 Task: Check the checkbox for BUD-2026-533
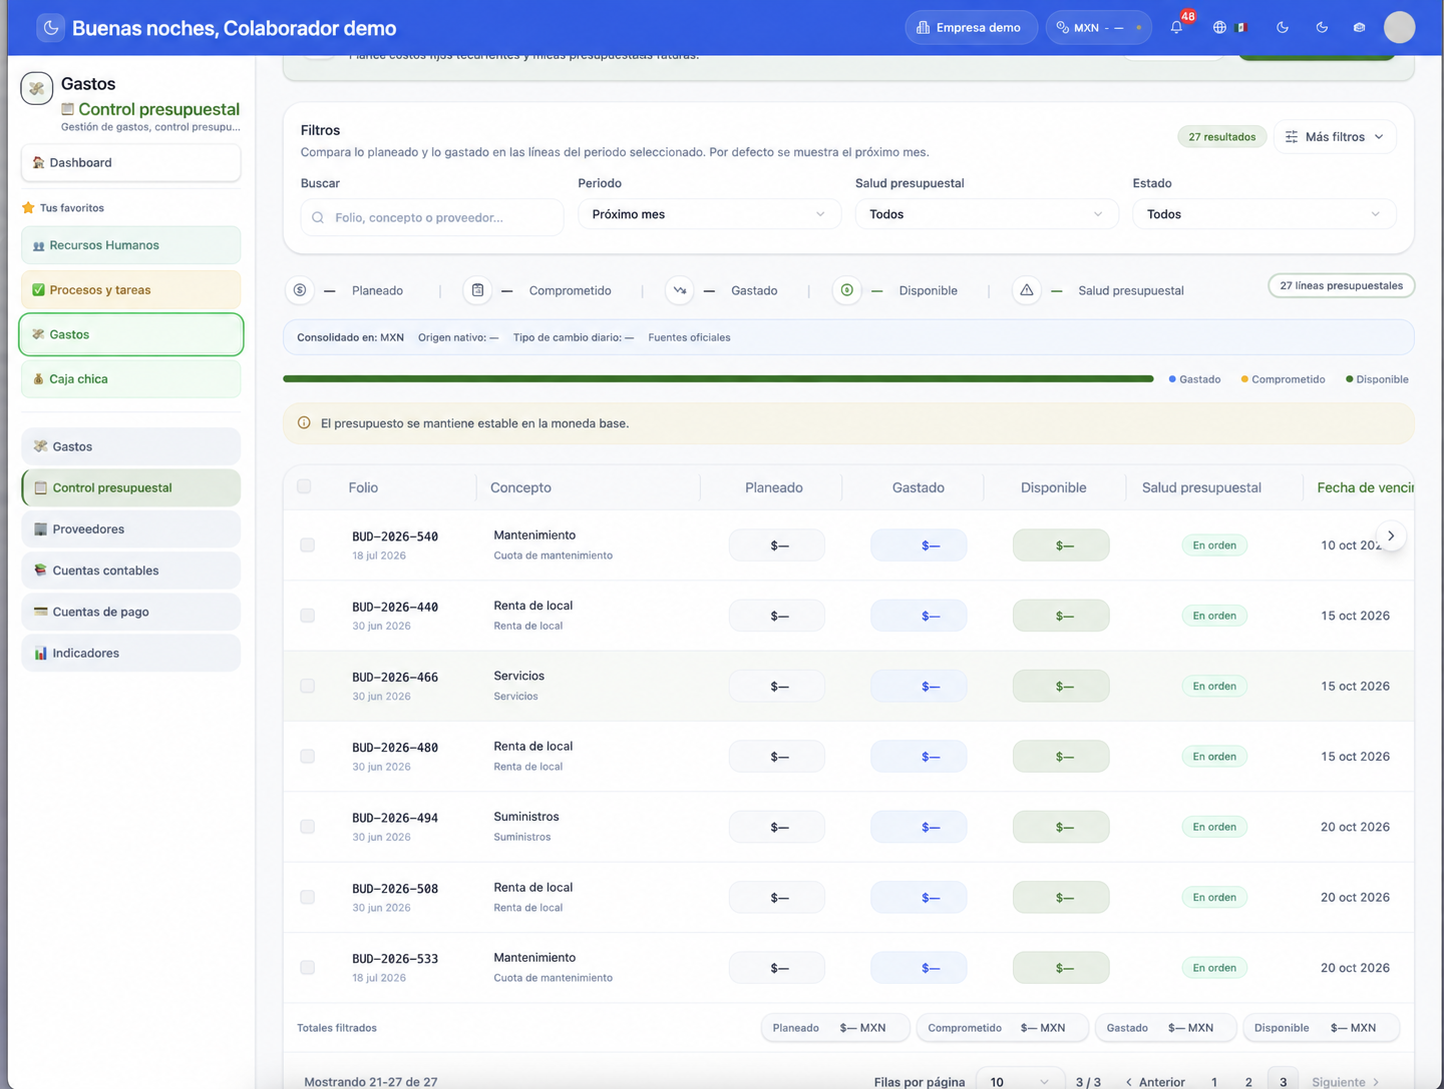tap(307, 968)
